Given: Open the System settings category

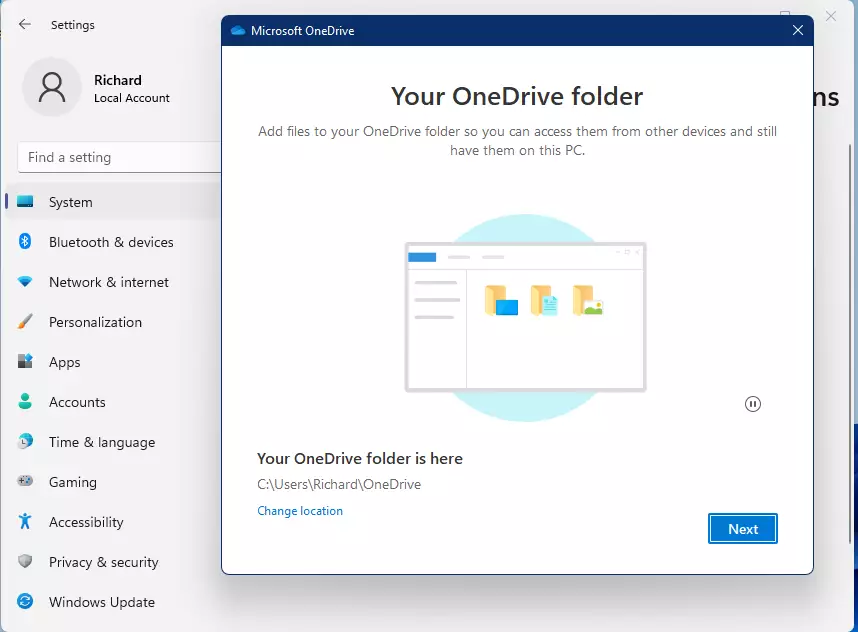Looking at the screenshot, I should [113, 202].
